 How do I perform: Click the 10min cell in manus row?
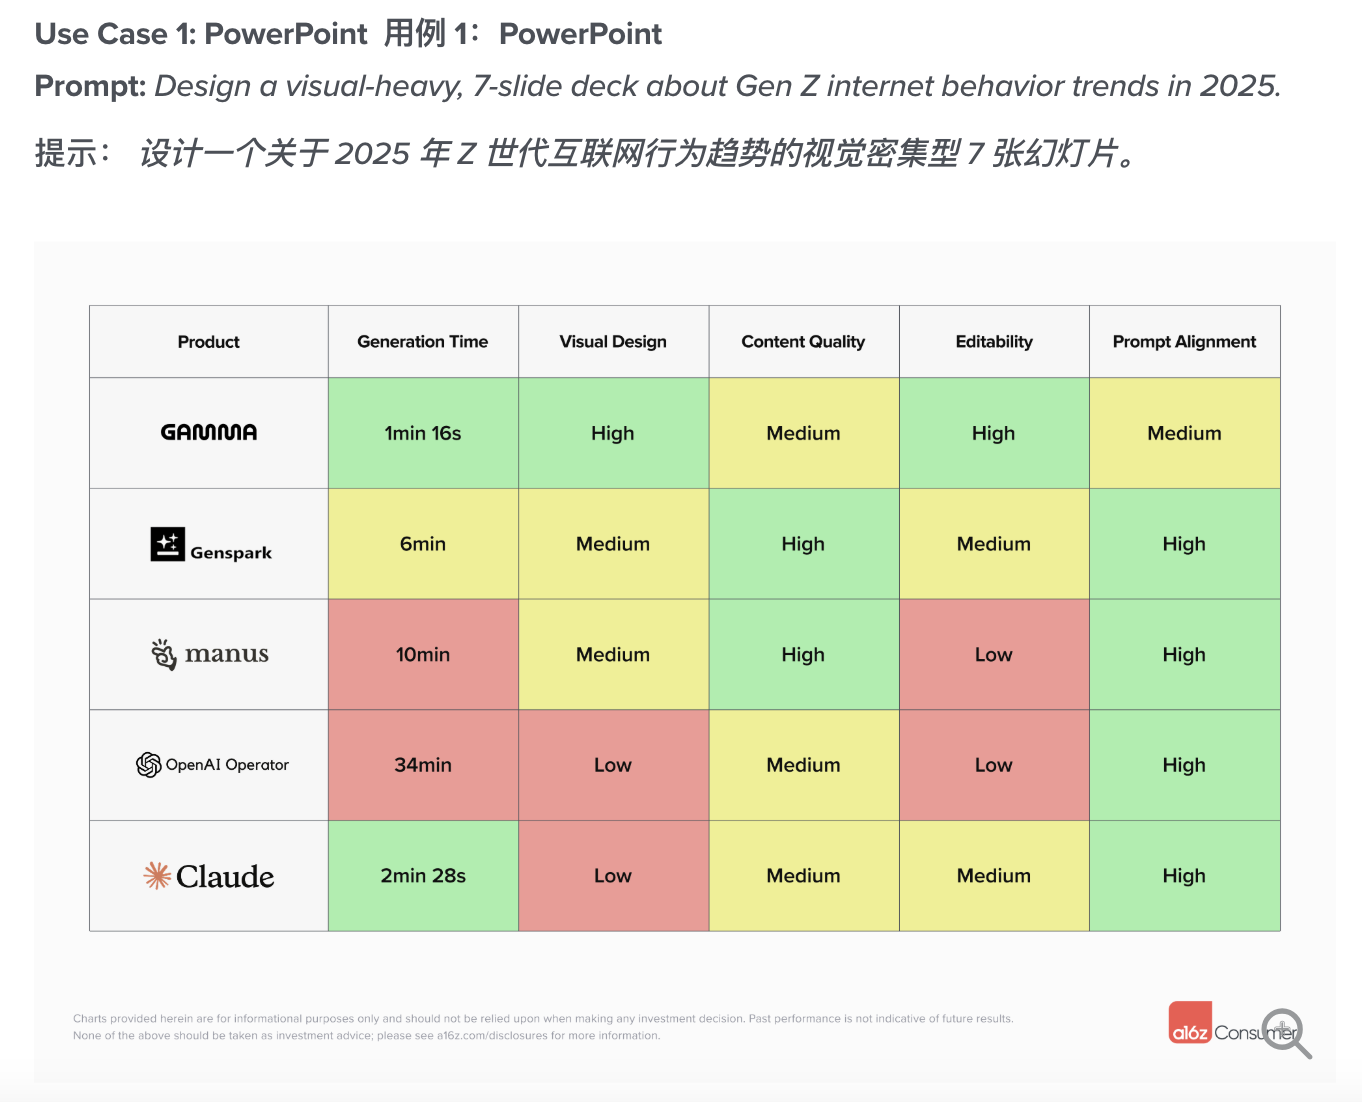pyautogui.click(x=423, y=655)
